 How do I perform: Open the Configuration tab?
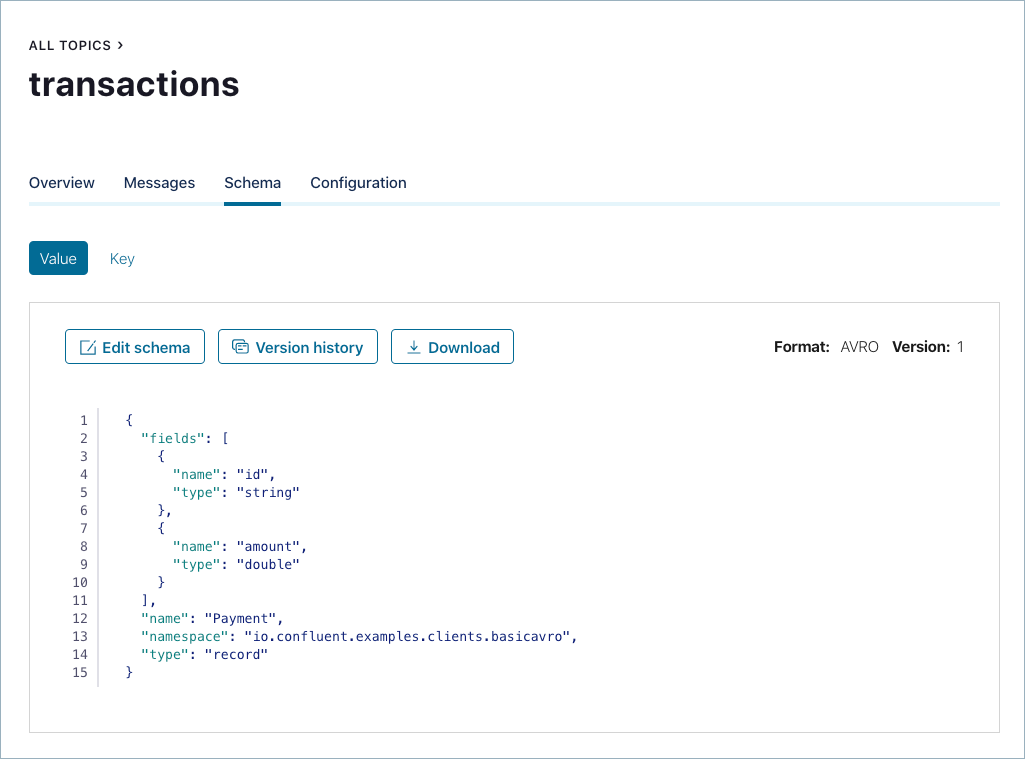[358, 183]
